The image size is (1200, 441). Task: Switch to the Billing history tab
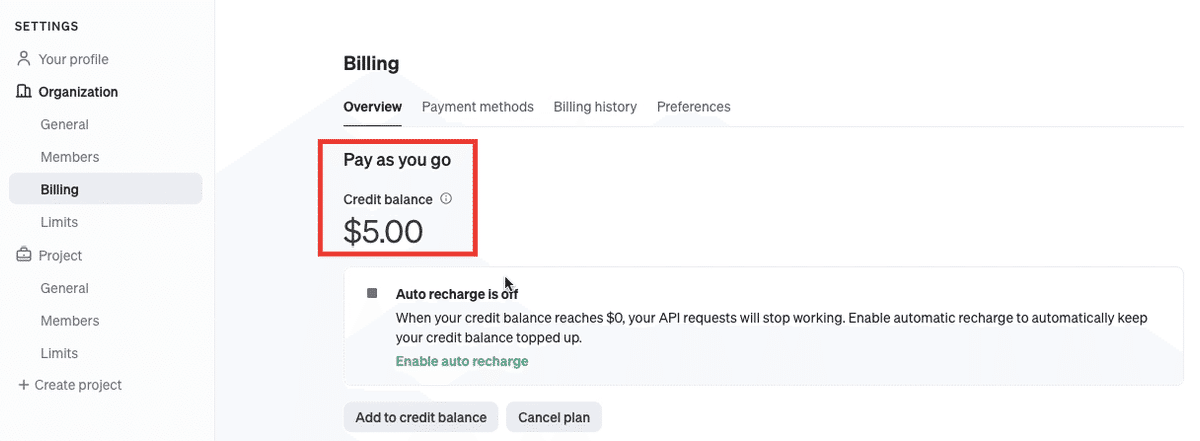pos(595,107)
